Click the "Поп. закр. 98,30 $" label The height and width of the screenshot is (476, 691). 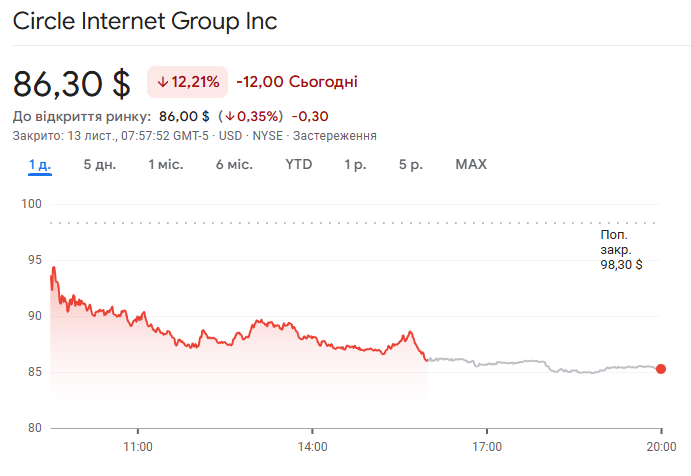[615, 249]
